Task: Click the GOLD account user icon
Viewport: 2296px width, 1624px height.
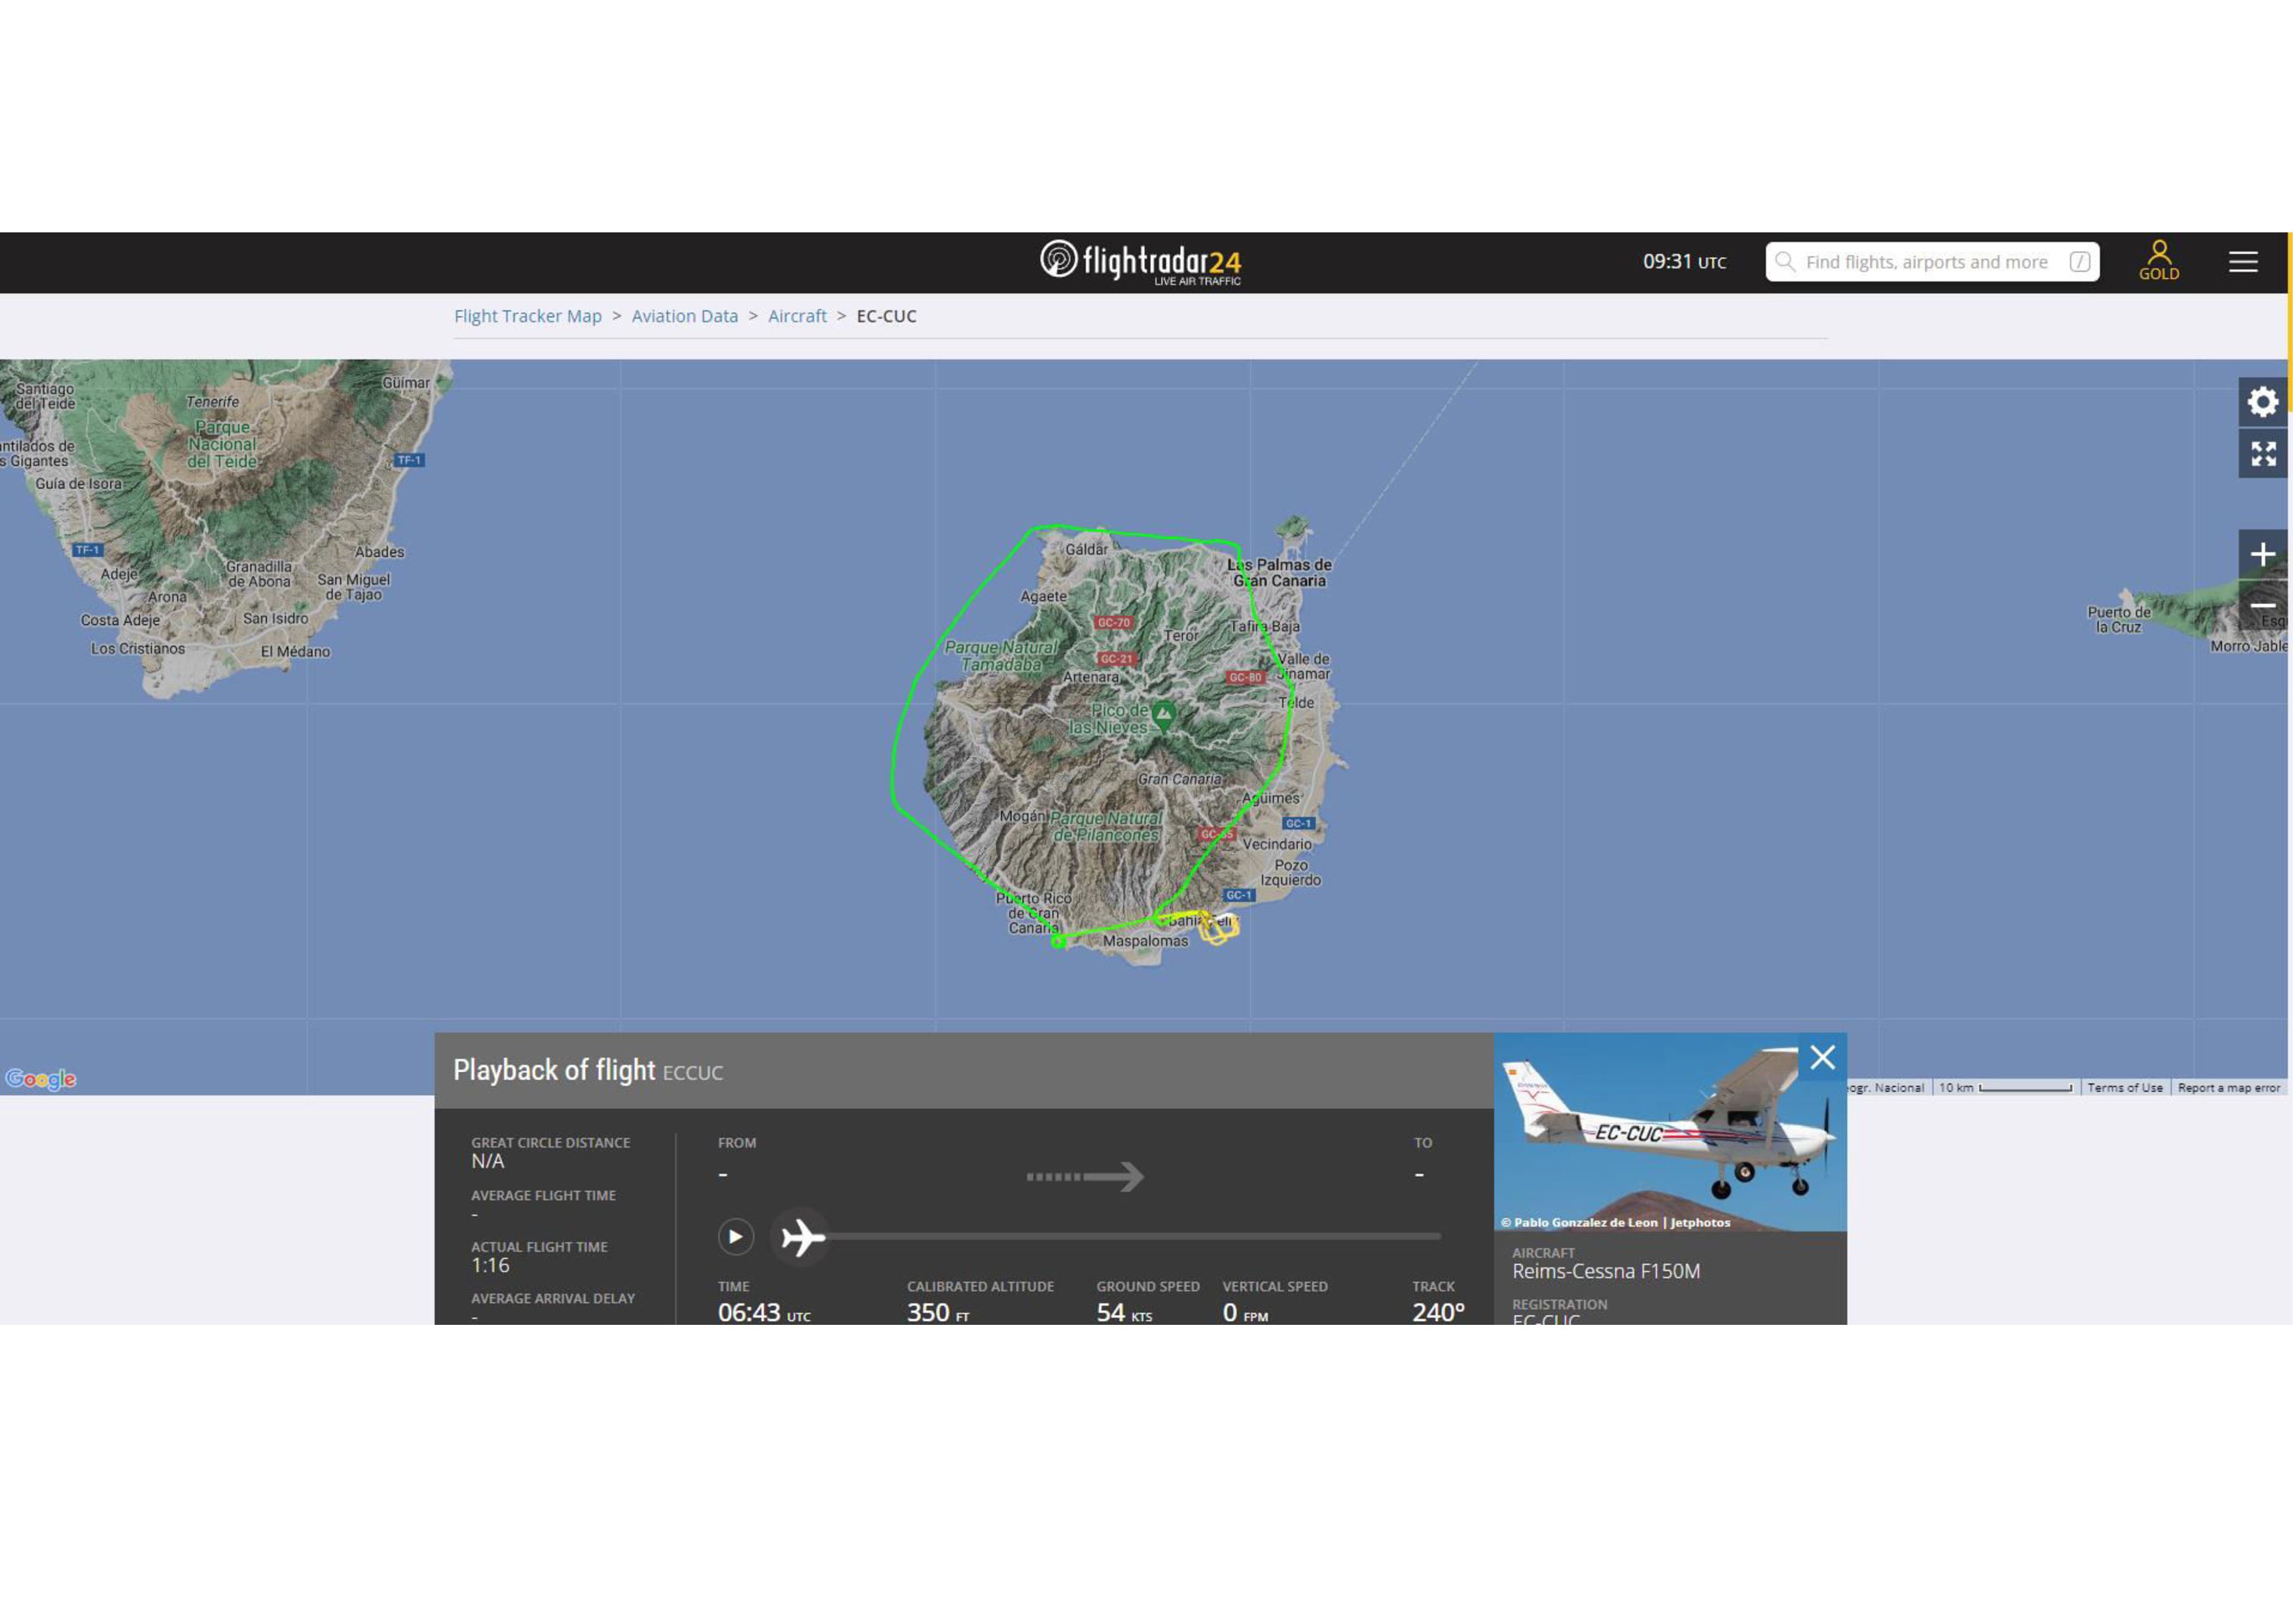Action: point(2159,260)
